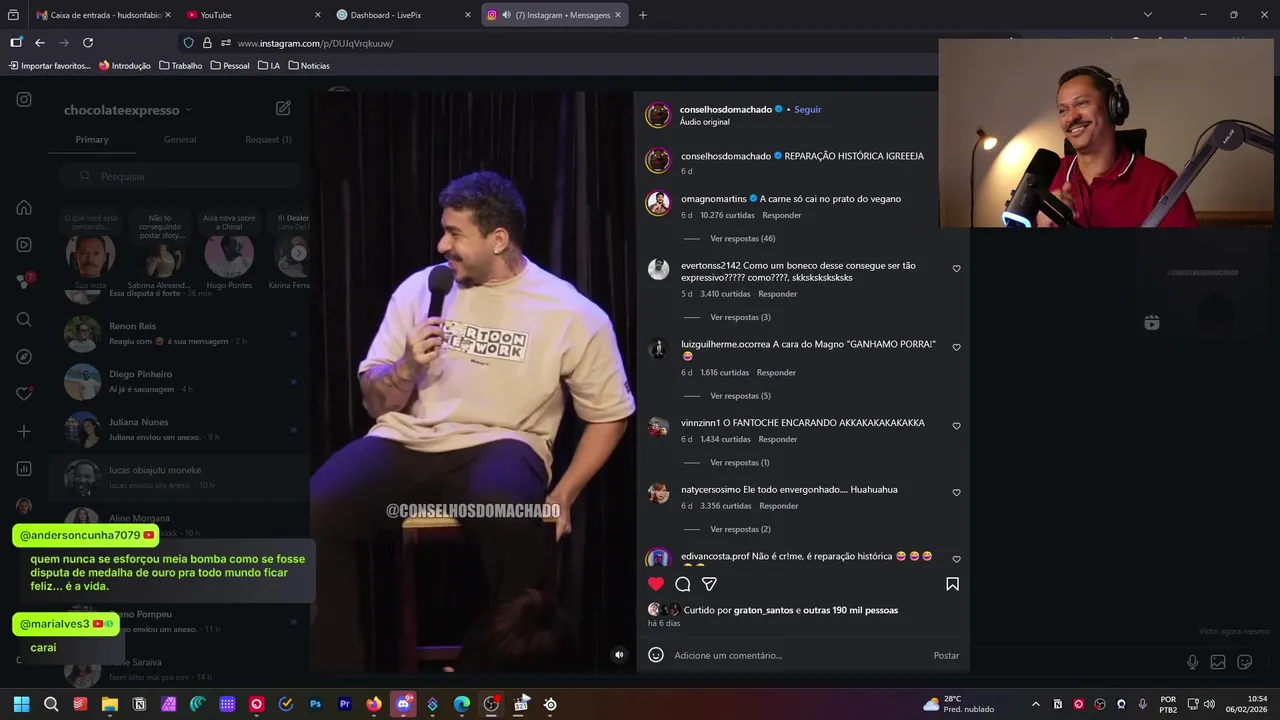Expand Ver respostas (1)
This screenshot has height=720, width=1280.
point(740,463)
